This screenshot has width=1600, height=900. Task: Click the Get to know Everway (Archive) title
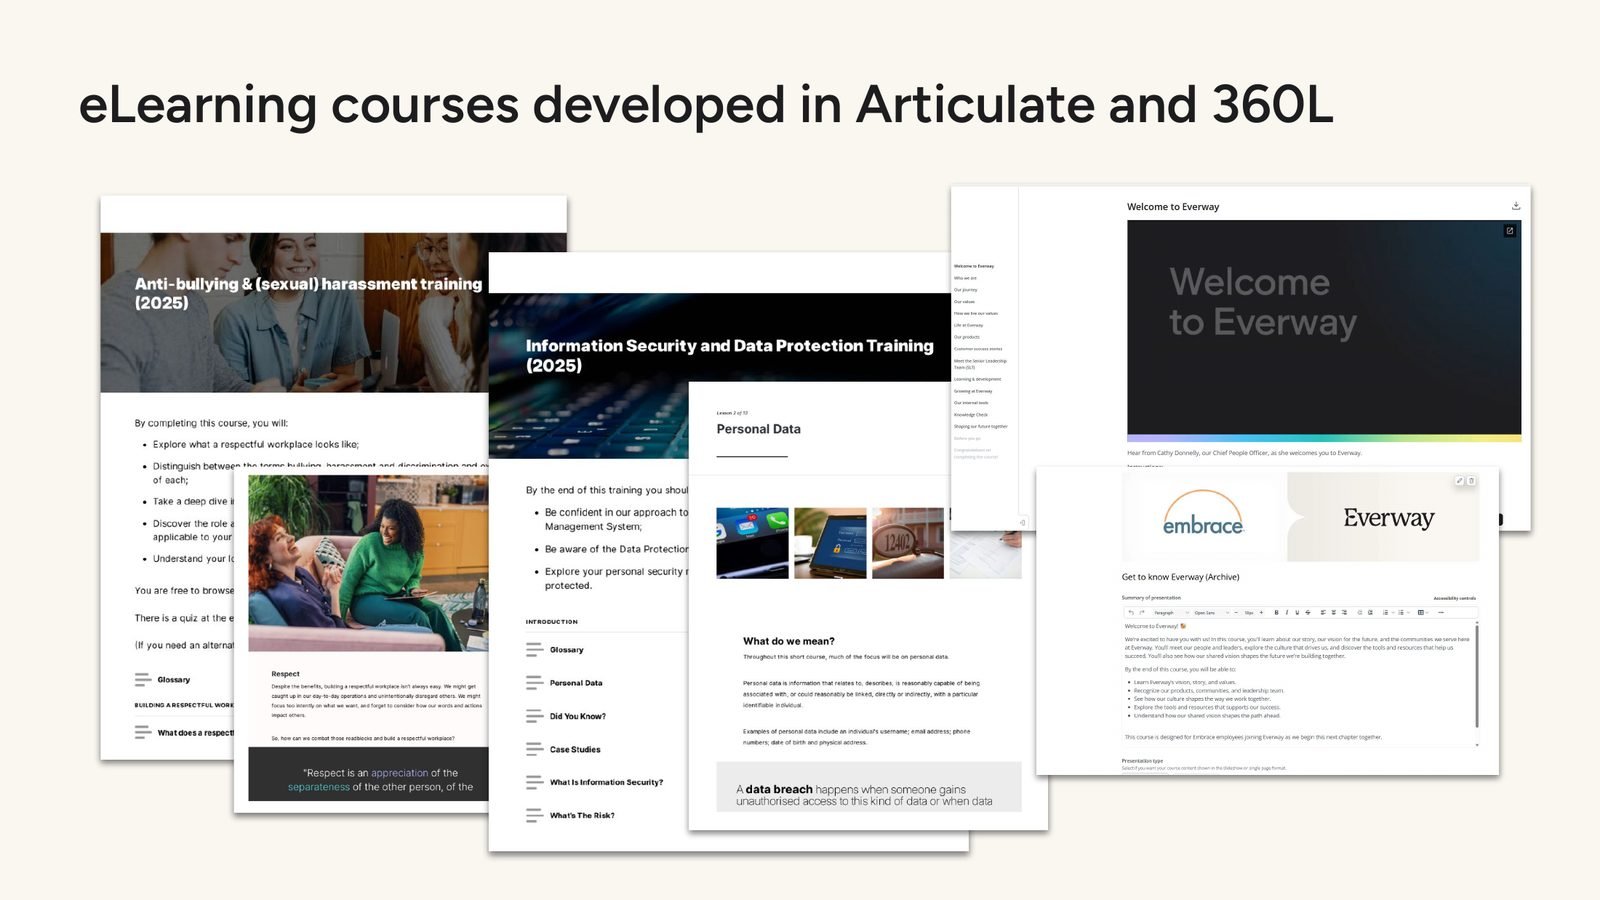click(1180, 577)
